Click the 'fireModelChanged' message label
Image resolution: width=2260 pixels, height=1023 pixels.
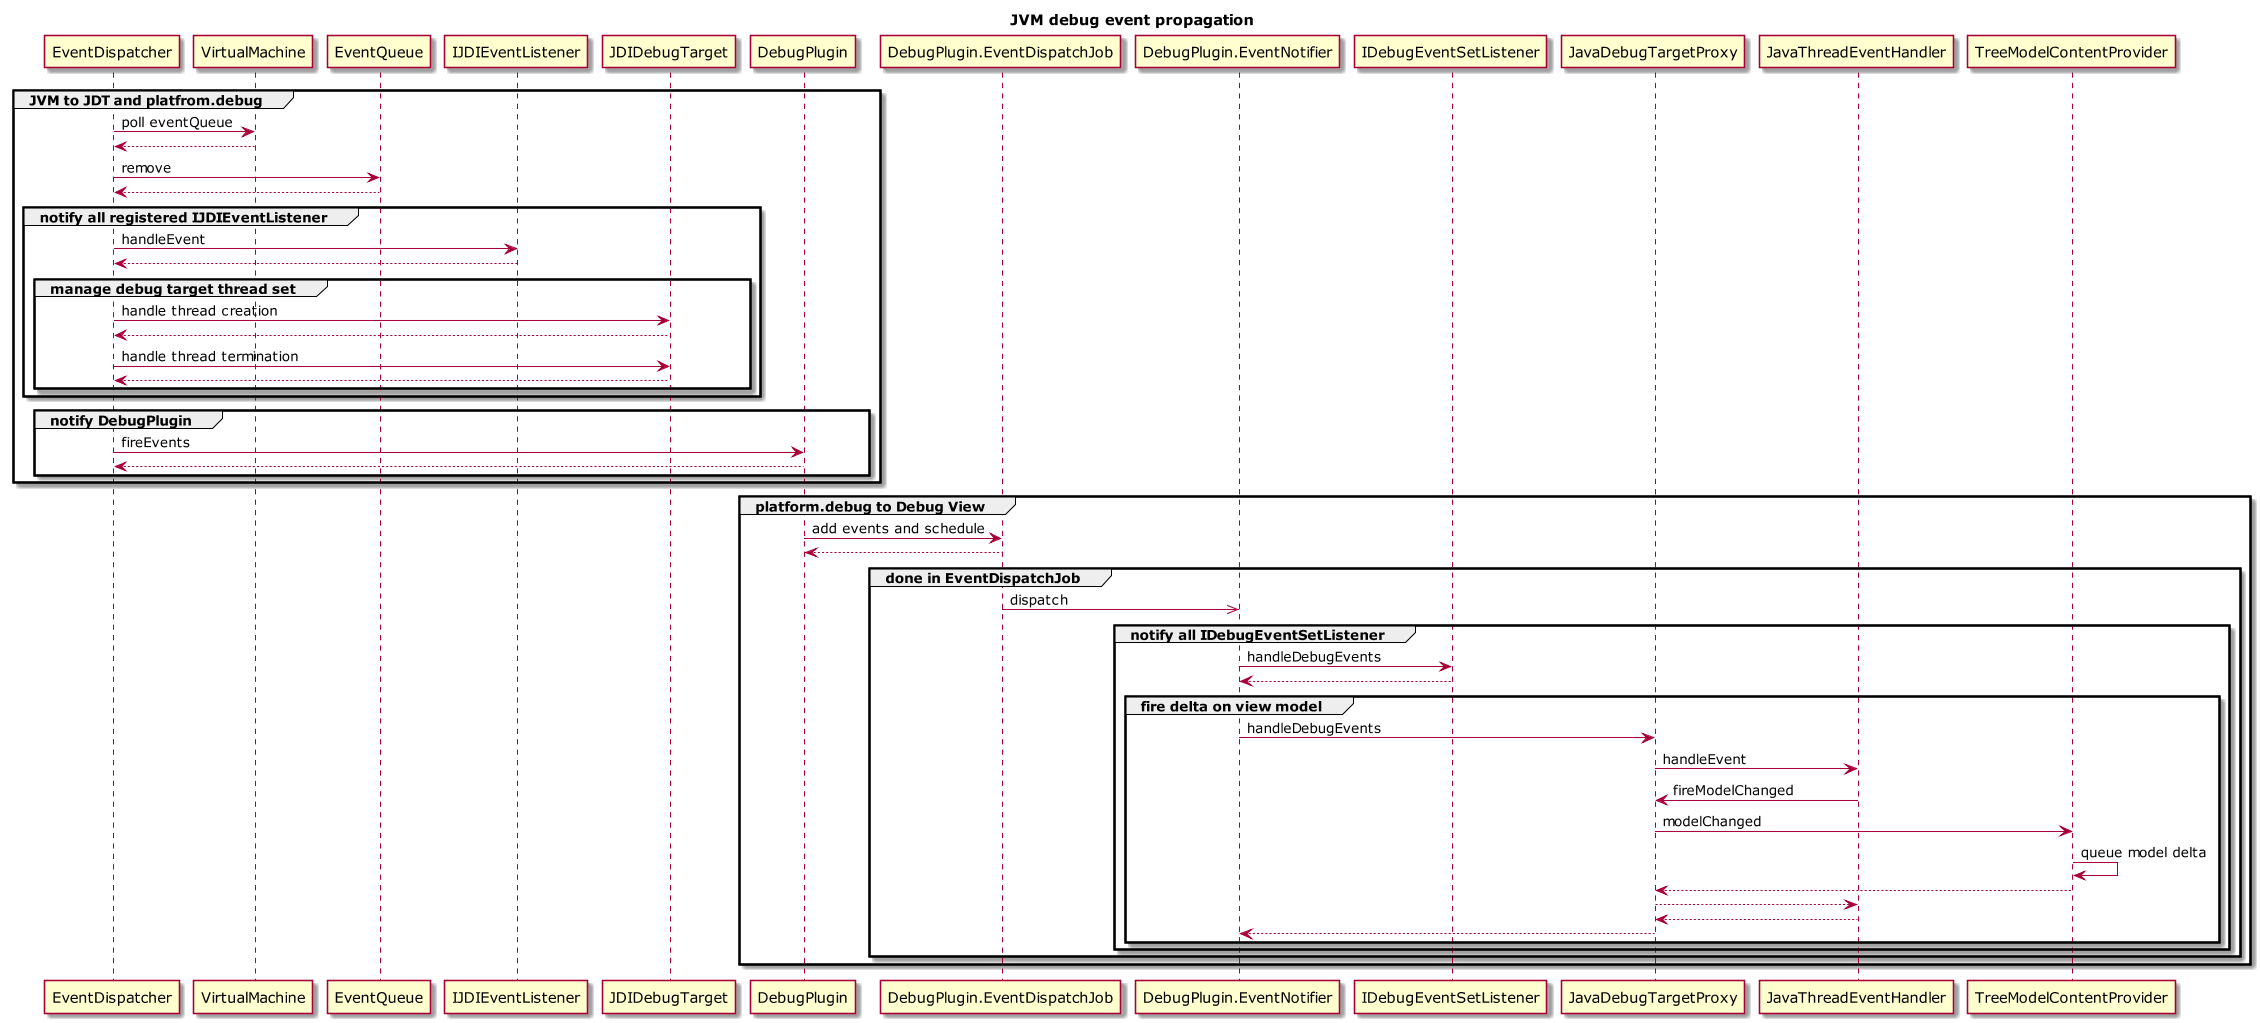1733,790
